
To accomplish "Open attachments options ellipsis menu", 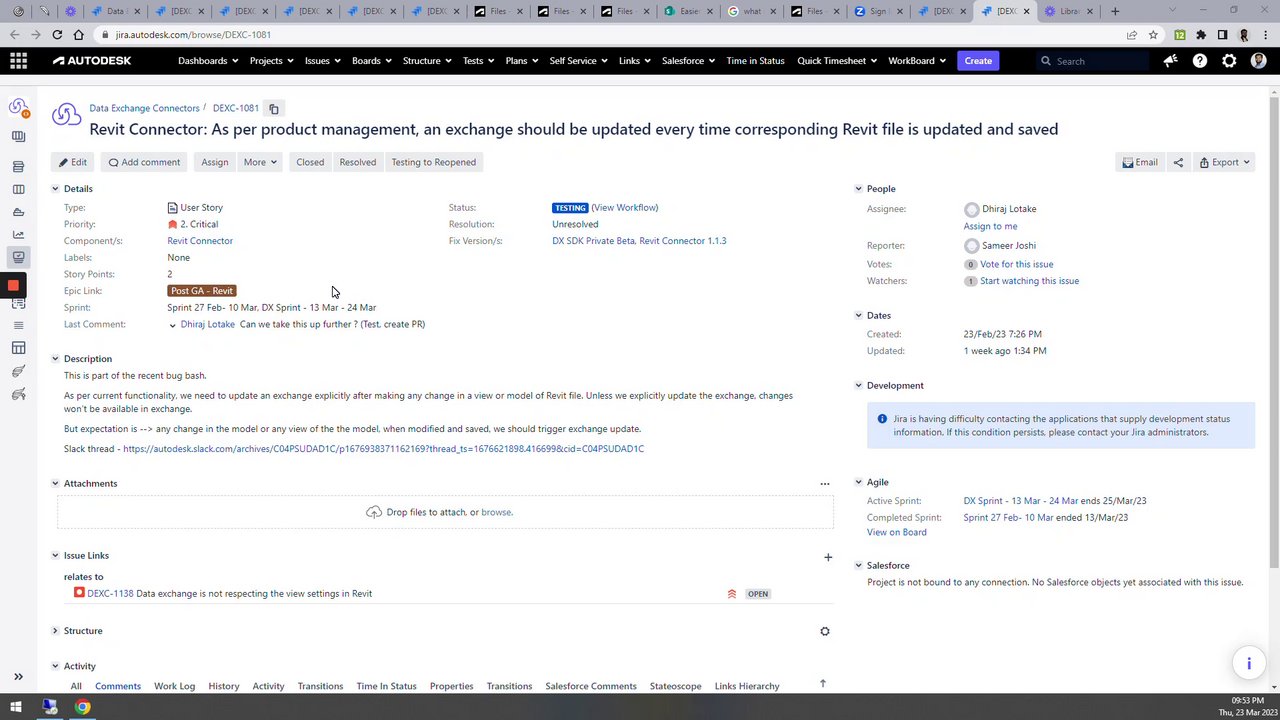I will (825, 484).
